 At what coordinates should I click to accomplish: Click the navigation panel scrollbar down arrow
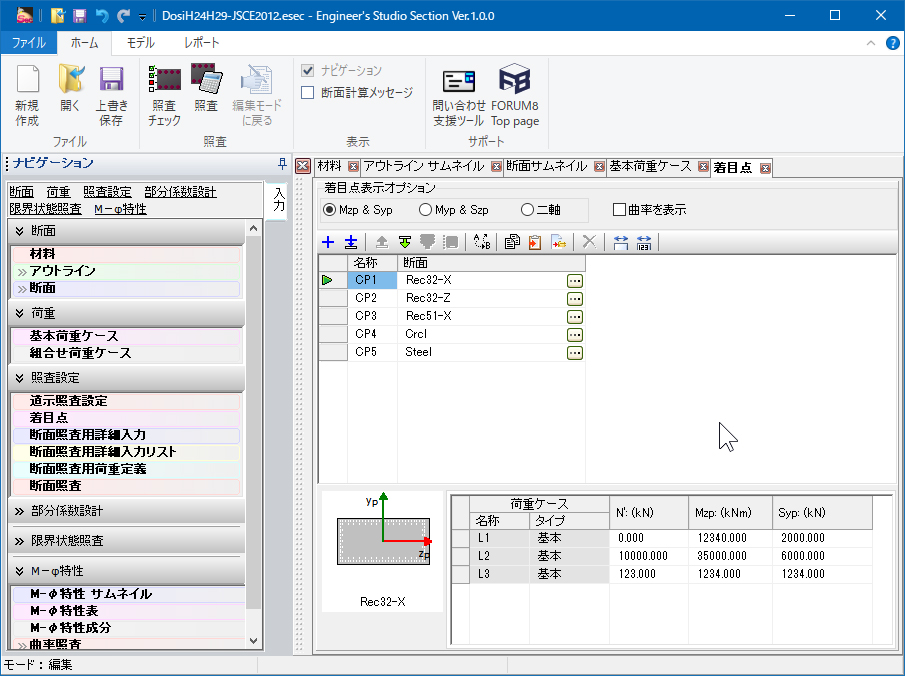[253, 641]
